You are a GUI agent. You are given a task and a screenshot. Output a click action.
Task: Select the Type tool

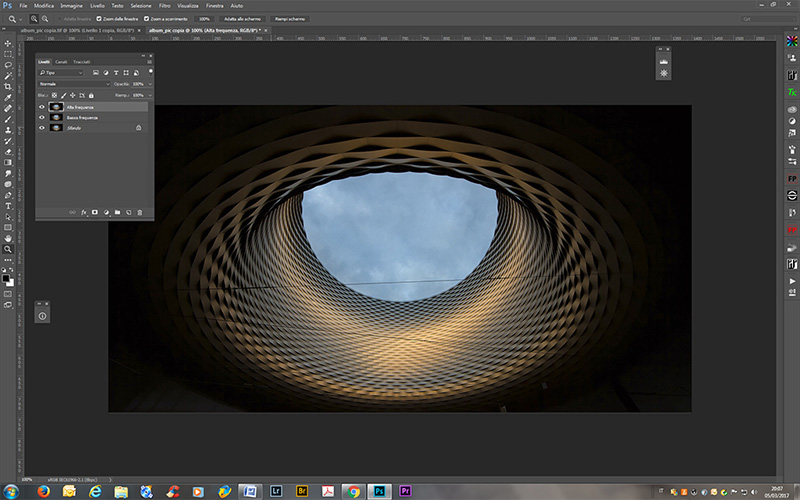coord(8,205)
